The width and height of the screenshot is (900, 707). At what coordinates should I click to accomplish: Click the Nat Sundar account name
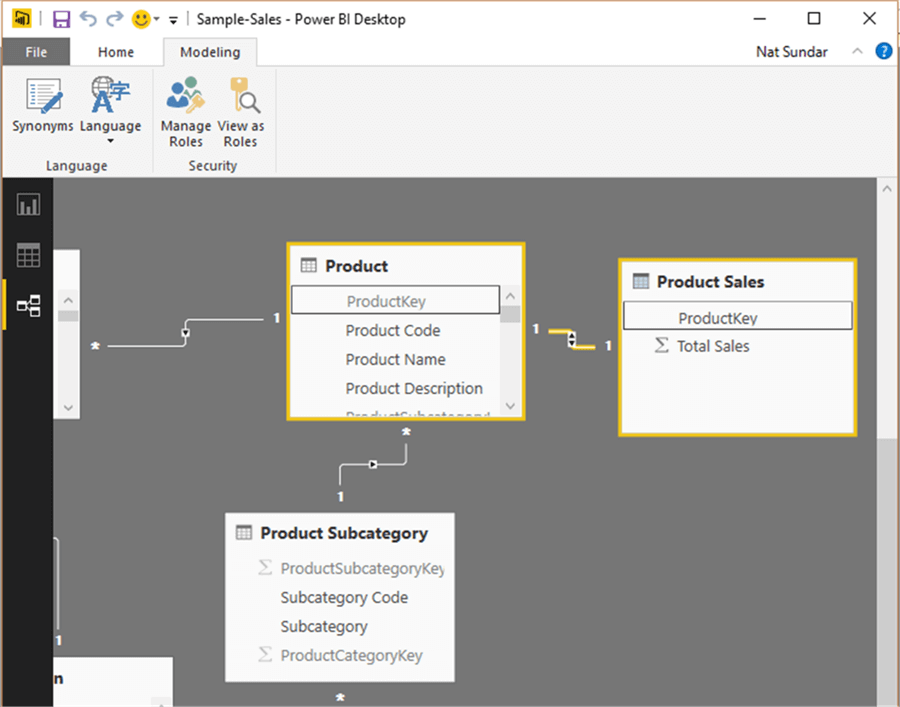click(792, 52)
